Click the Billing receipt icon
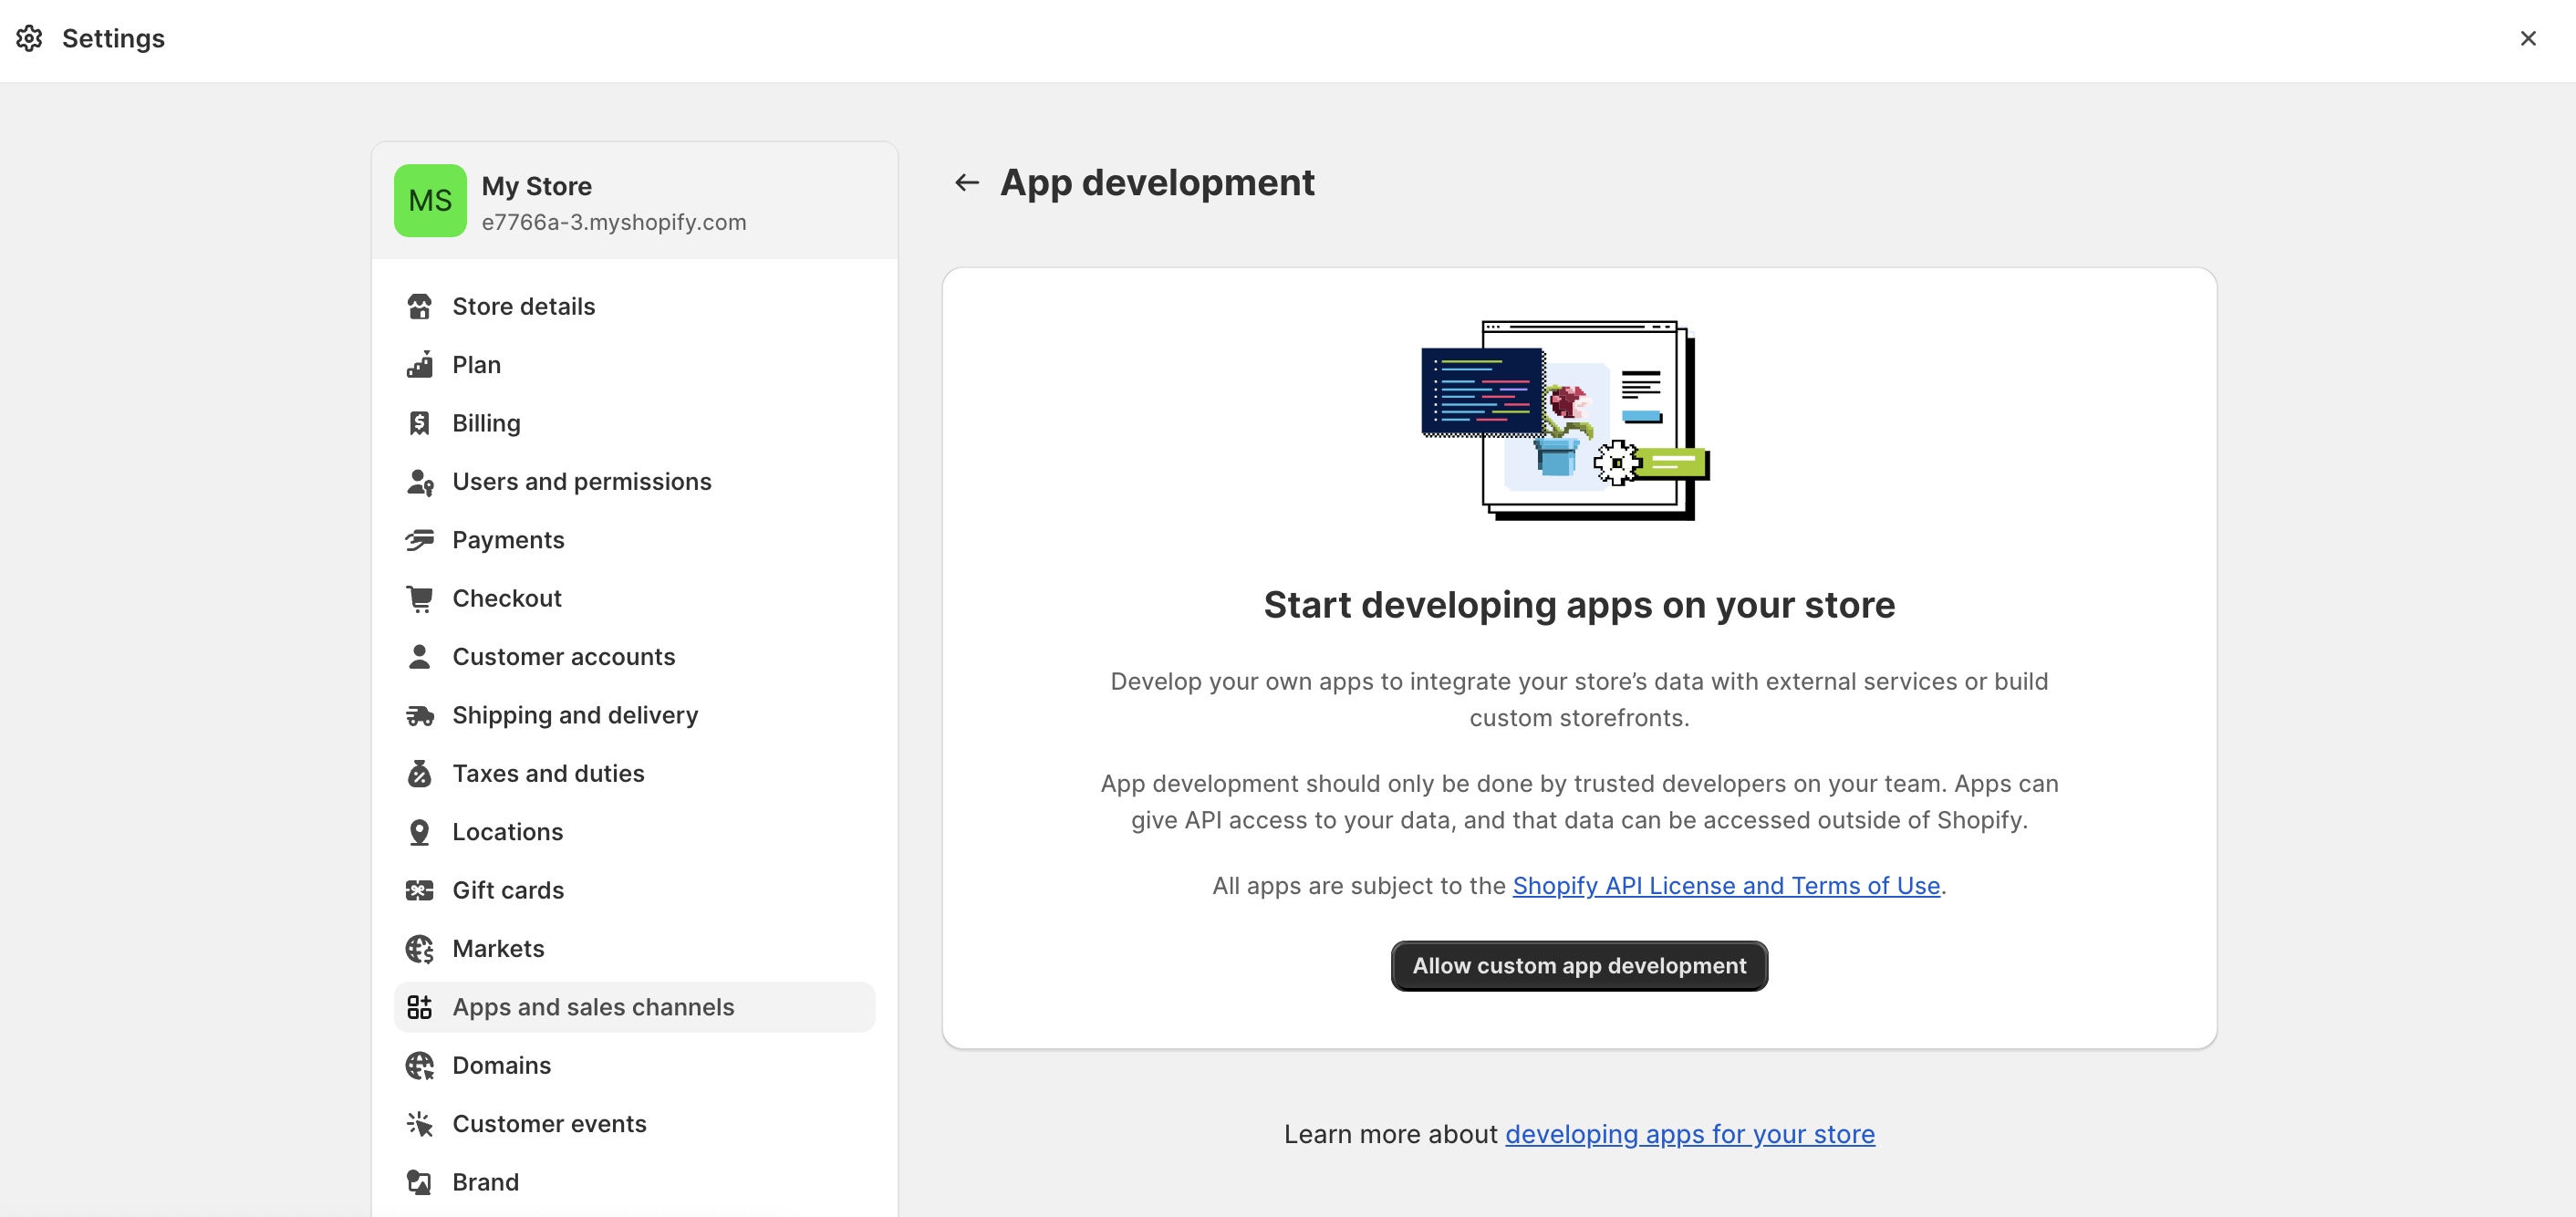 coord(419,423)
